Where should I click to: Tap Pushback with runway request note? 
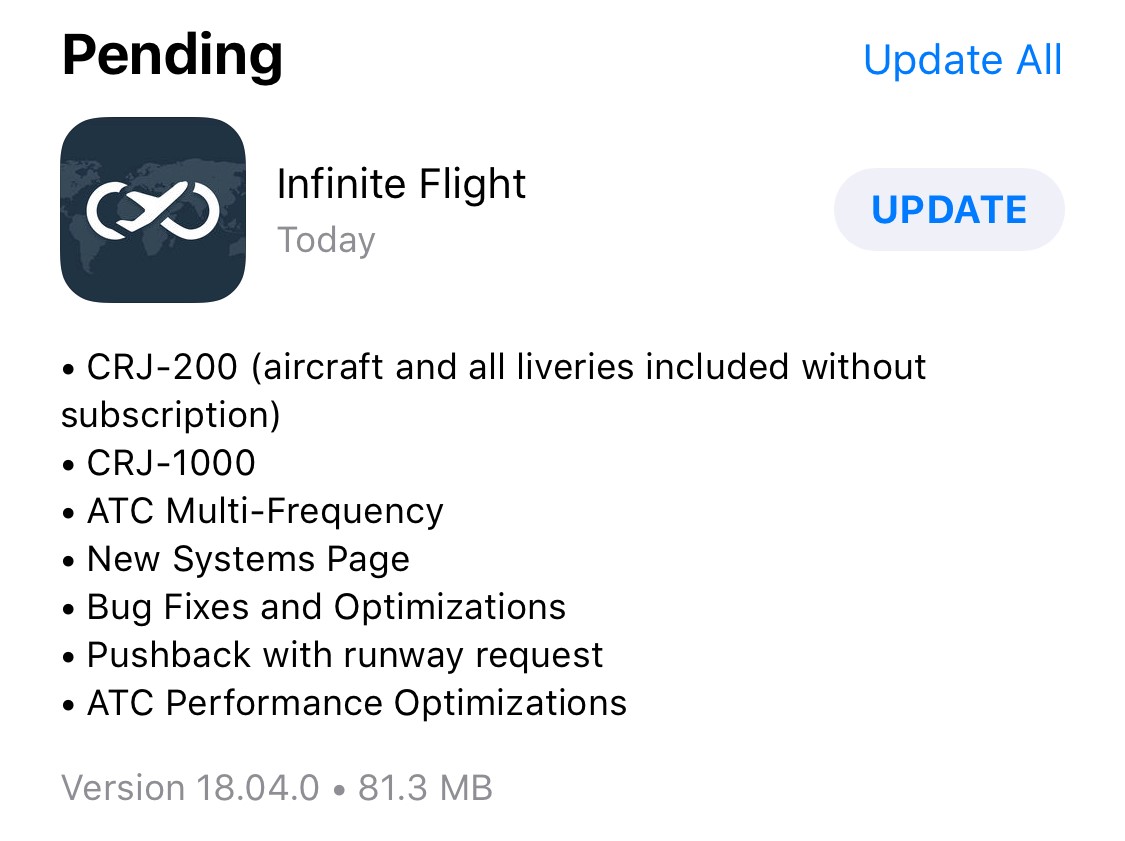pos(345,655)
